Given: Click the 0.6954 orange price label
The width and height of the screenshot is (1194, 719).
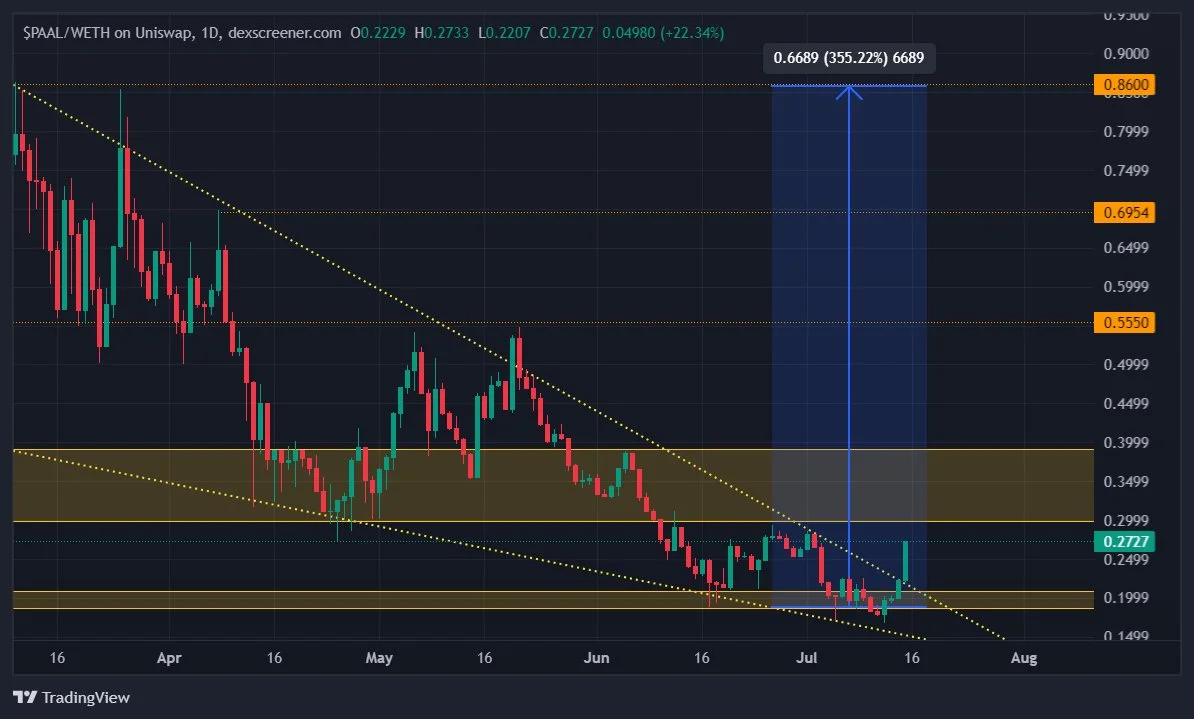Looking at the screenshot, I should coord(1125,213).
